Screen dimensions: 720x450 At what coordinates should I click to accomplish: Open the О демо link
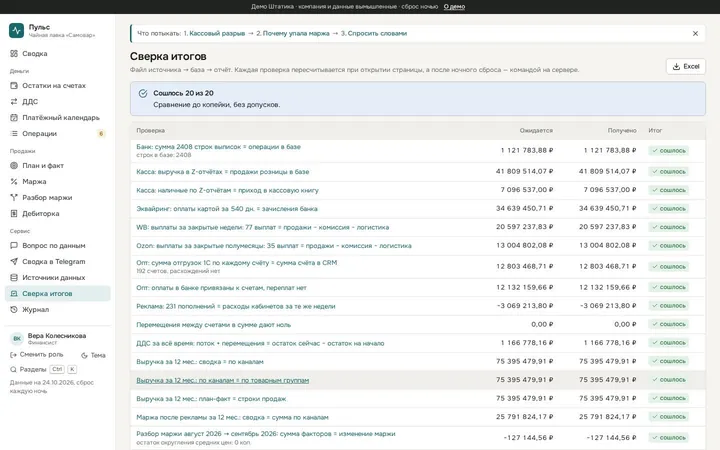coord(454,6)
